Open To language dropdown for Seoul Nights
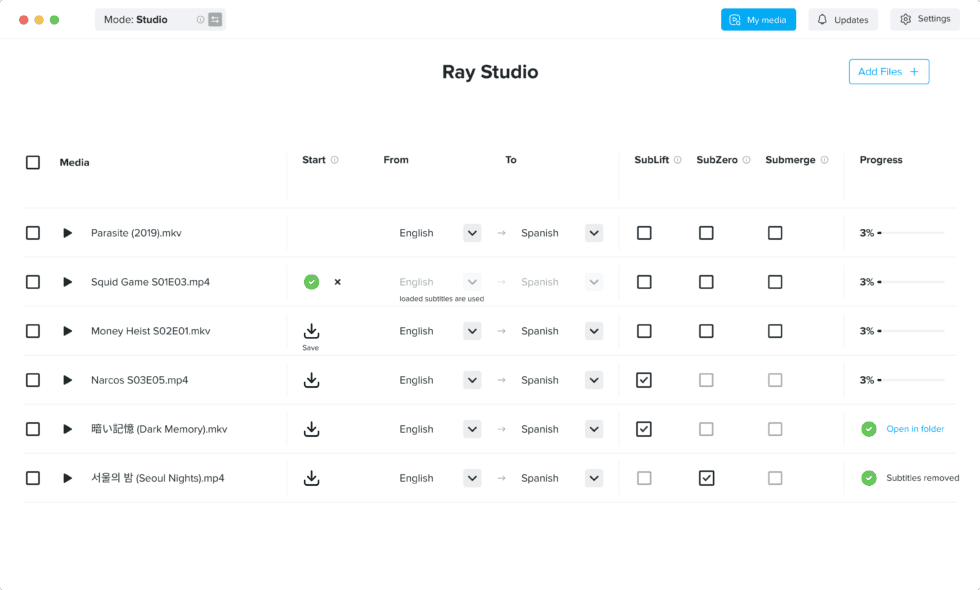This screenshot has height=590, width=980. coord(594,478)
